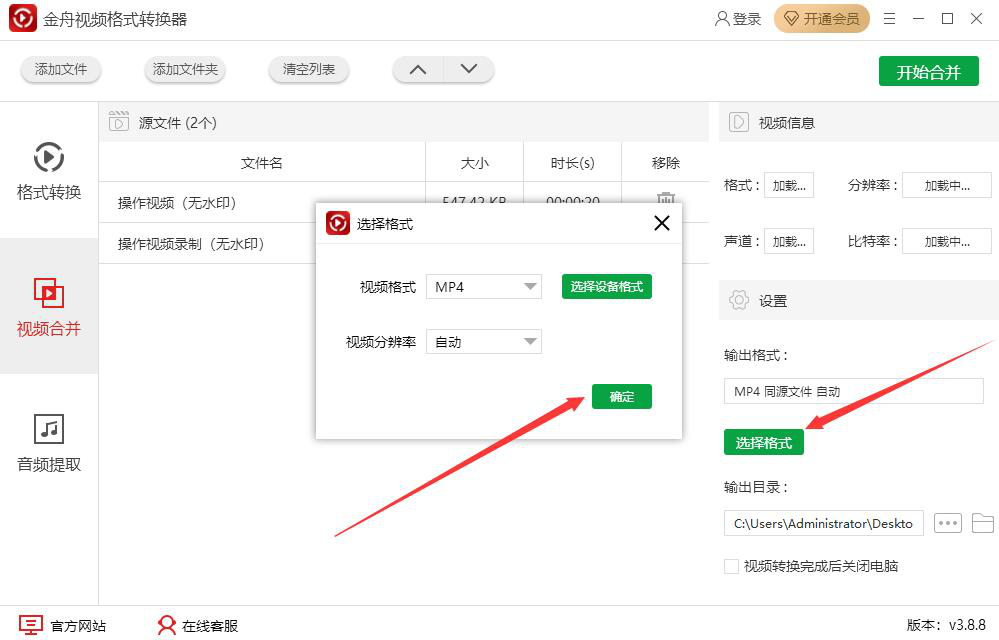Move selected file up with up arrow
The width and height of the screenshot is (999, 640).
pos(418,69)
